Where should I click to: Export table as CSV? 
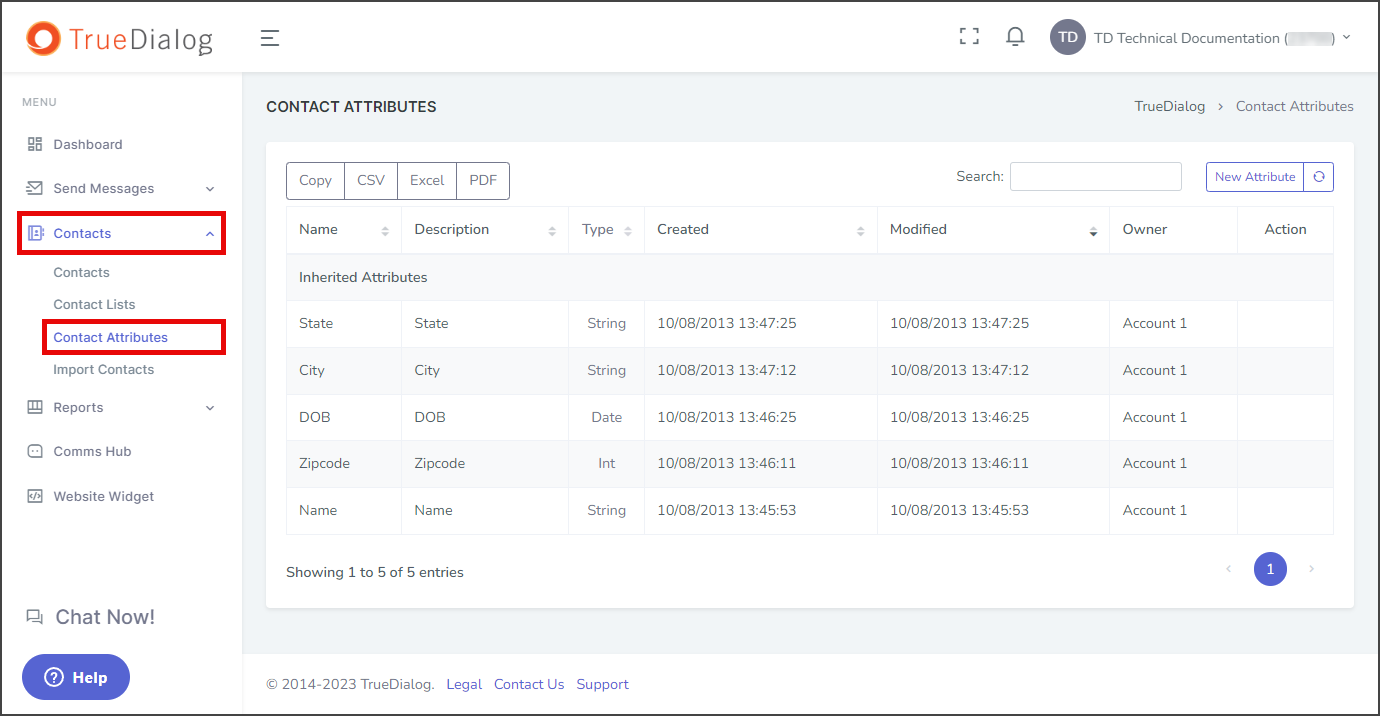coord(371,181)
